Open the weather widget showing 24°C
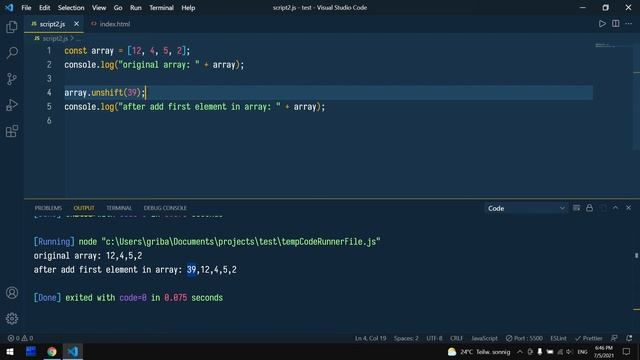This screenshot has height=360, width=640. [479, 352]
